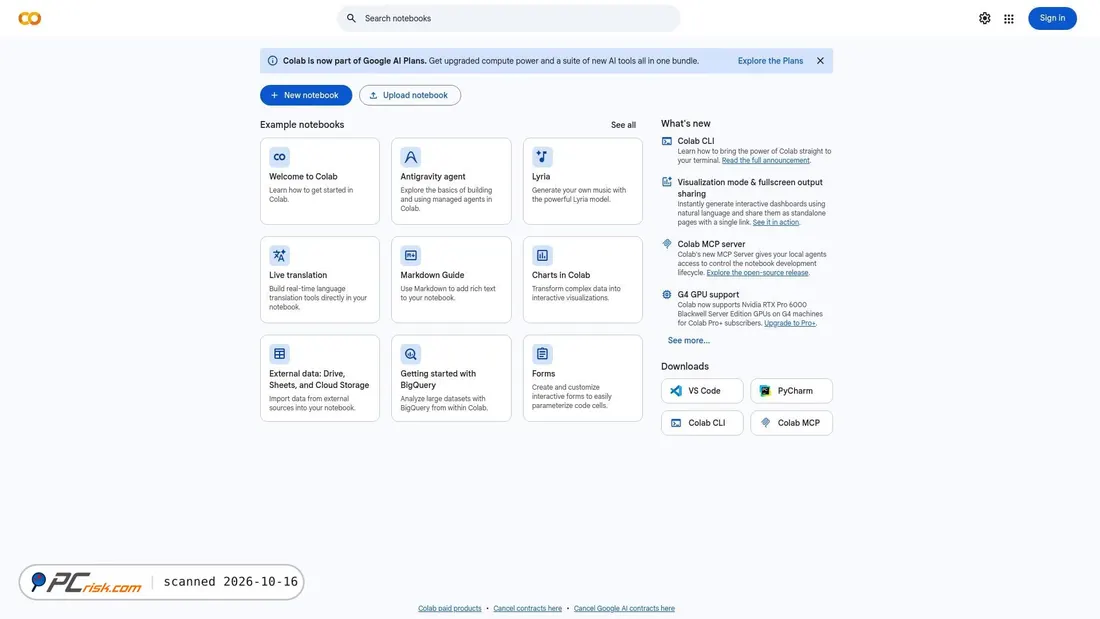This screenshot has height=619, width=1100.
Task: Click the Colab MCP server heading
Action: coord(711,244)
